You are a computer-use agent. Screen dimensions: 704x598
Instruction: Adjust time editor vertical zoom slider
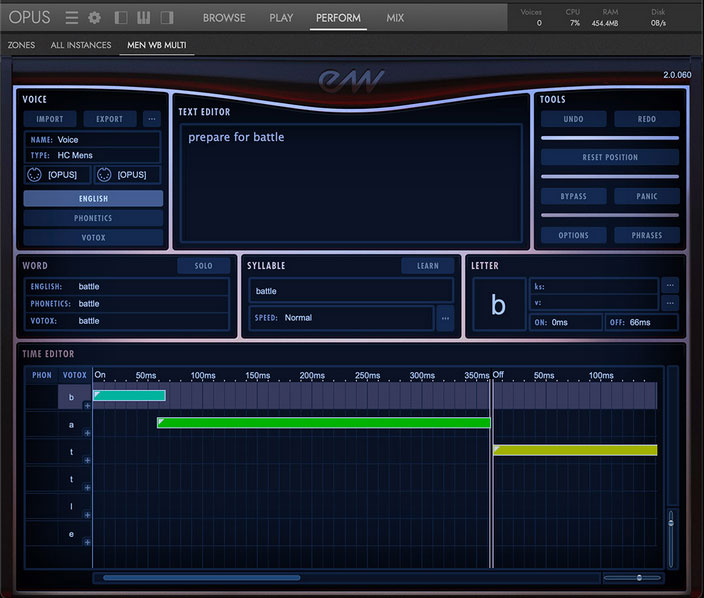point(671,523)
